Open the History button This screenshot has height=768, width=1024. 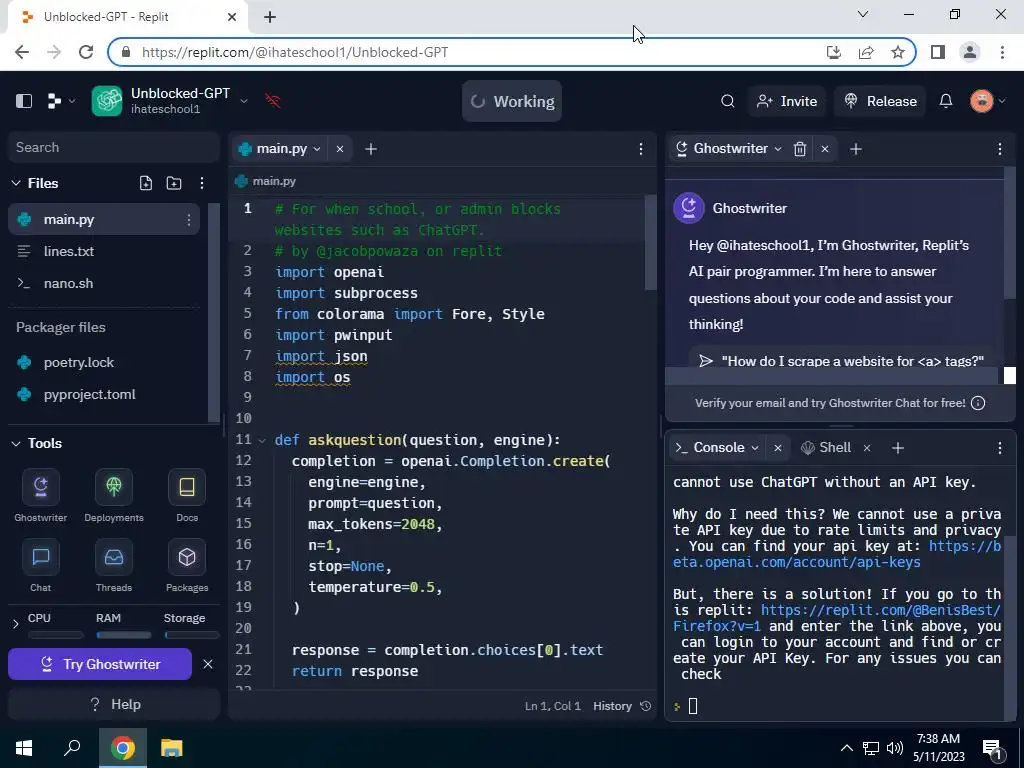pos(622,706)
